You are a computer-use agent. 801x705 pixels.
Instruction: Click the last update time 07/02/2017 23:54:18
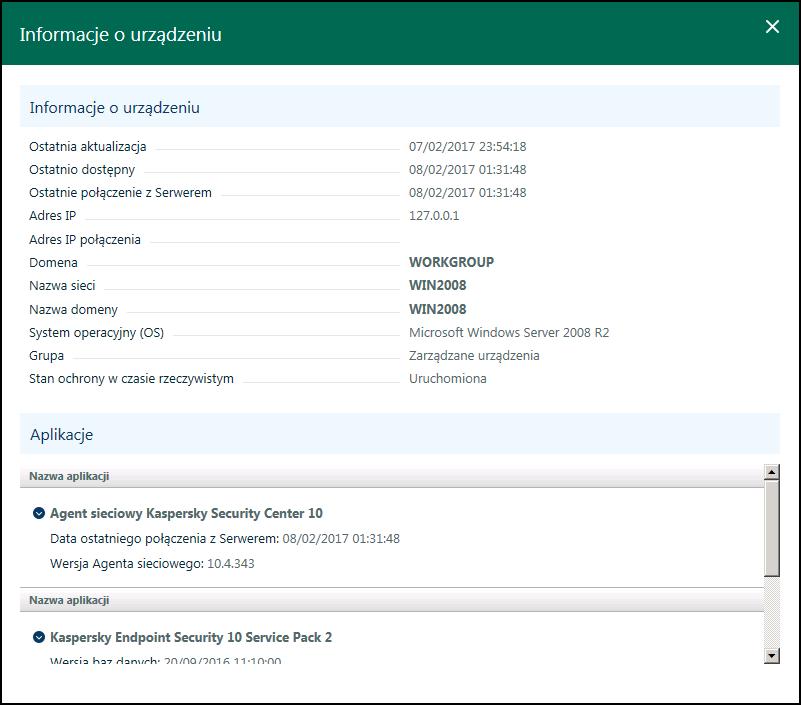click(467, 147)
